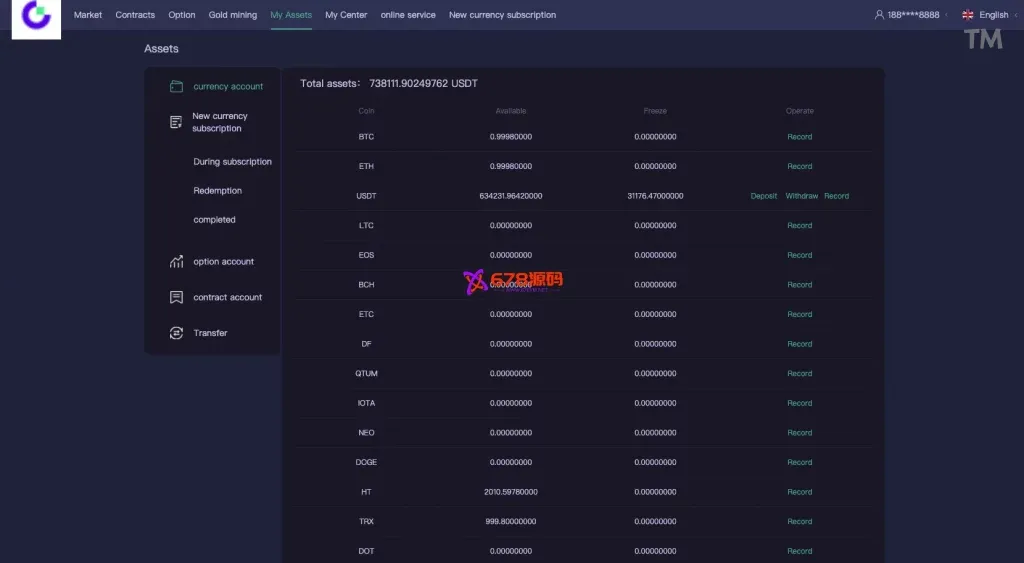This screenshot has width=1024, height=563.
Task: View the Record for HT coin
Action: click(x=799, y=492)
